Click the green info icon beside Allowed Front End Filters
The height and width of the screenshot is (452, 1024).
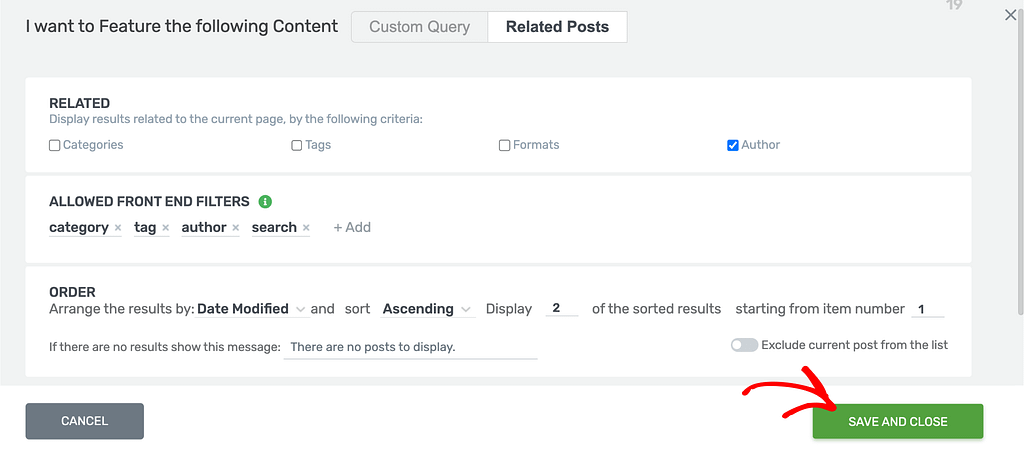click(264, 202)
